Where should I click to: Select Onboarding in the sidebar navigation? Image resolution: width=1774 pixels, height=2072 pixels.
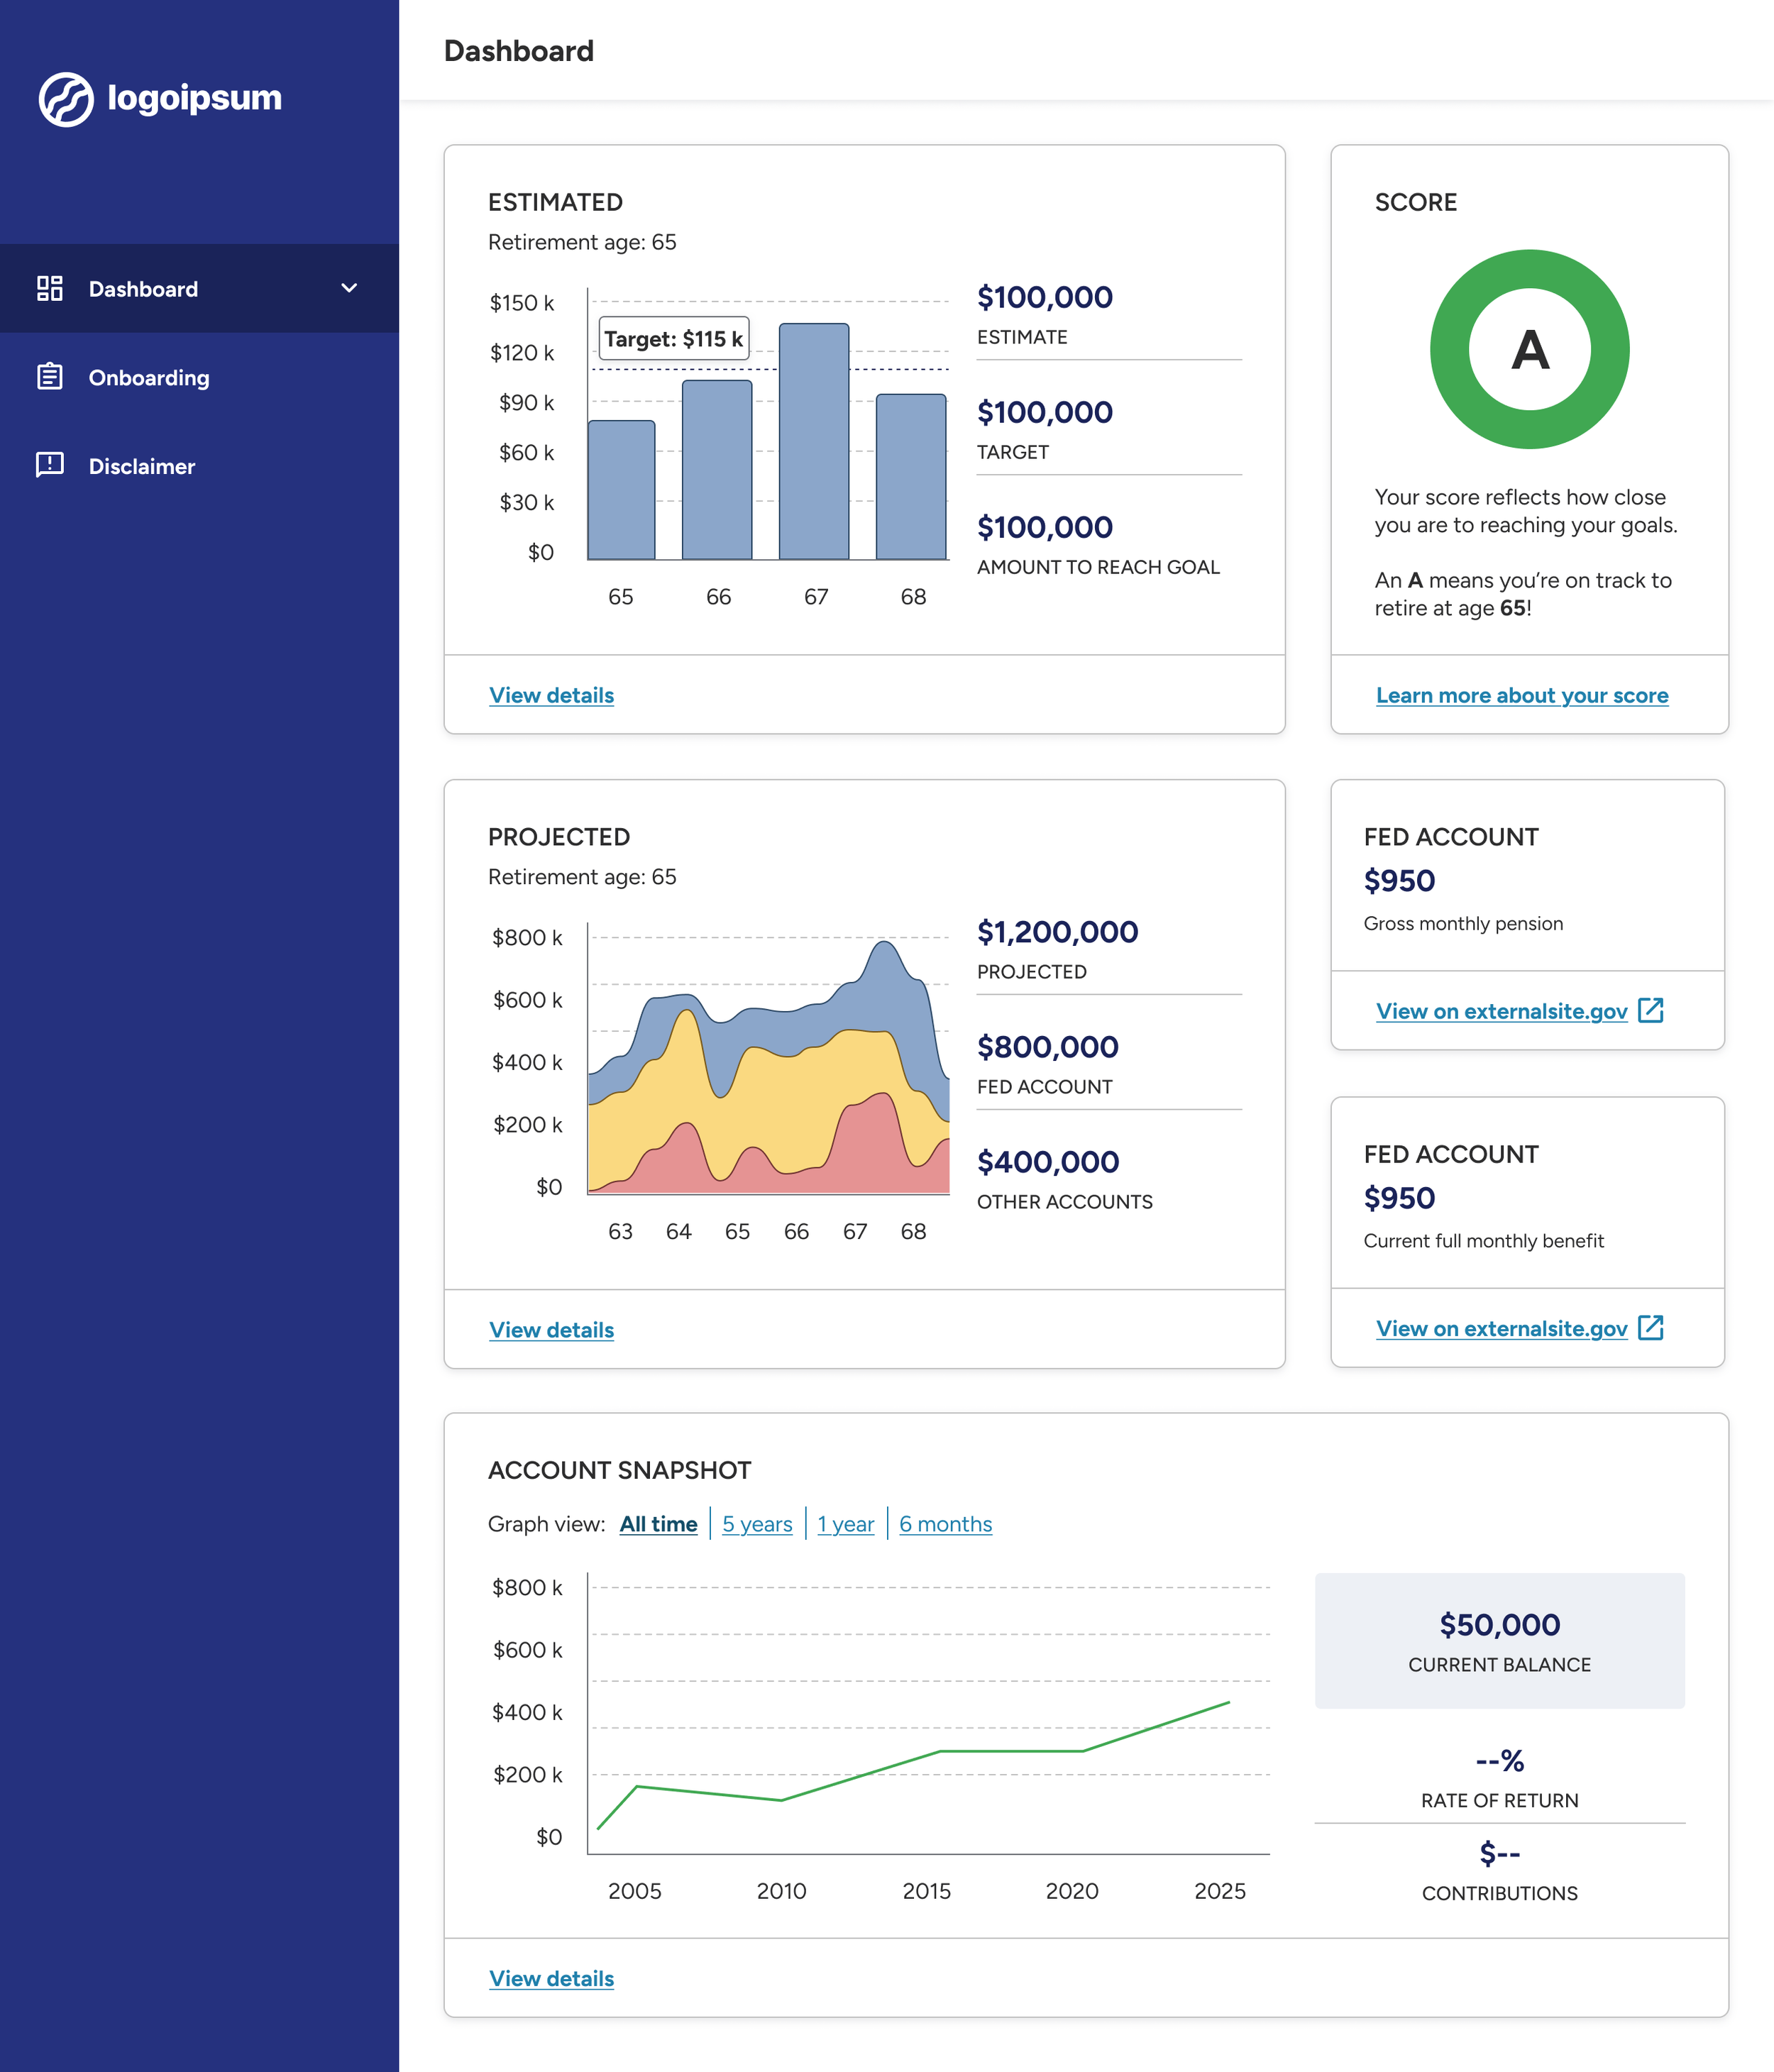tap(149, 378)
